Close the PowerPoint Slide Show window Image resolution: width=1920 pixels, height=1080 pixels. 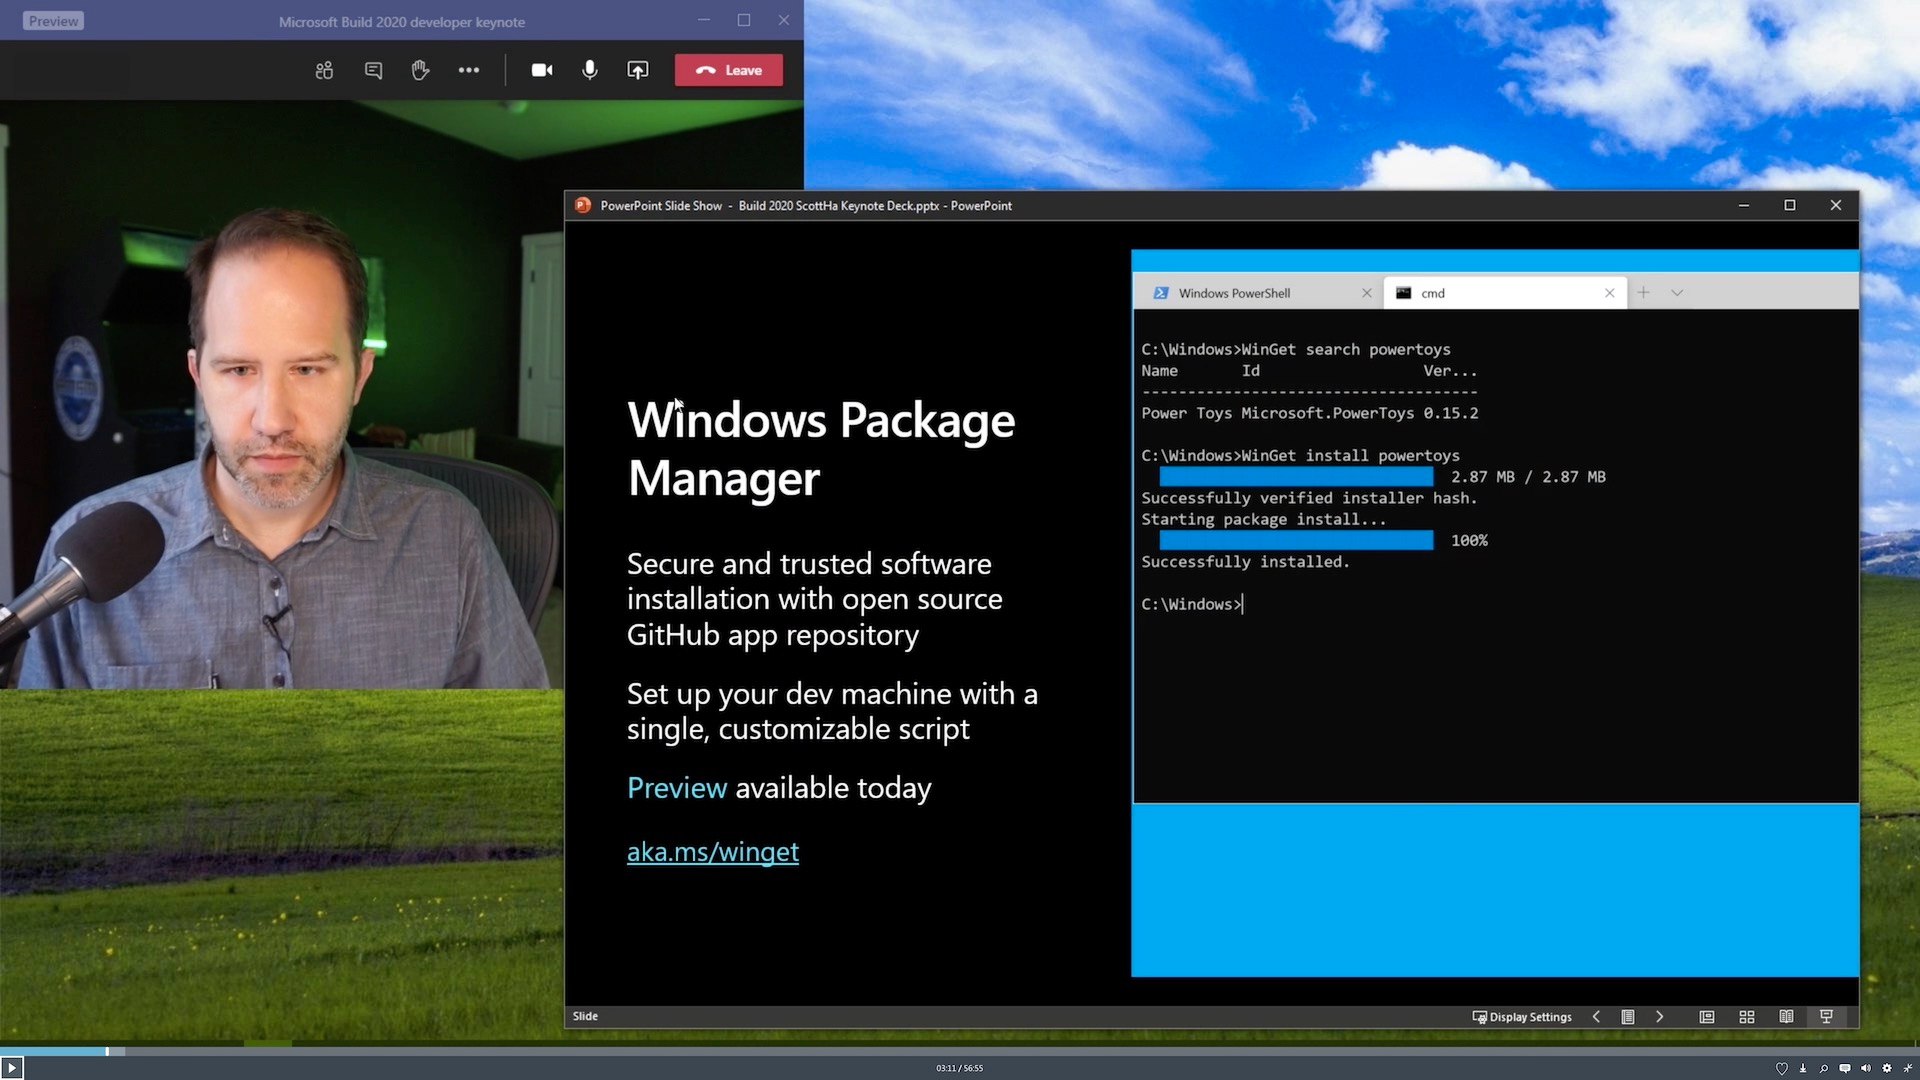tap(1836, 205)
